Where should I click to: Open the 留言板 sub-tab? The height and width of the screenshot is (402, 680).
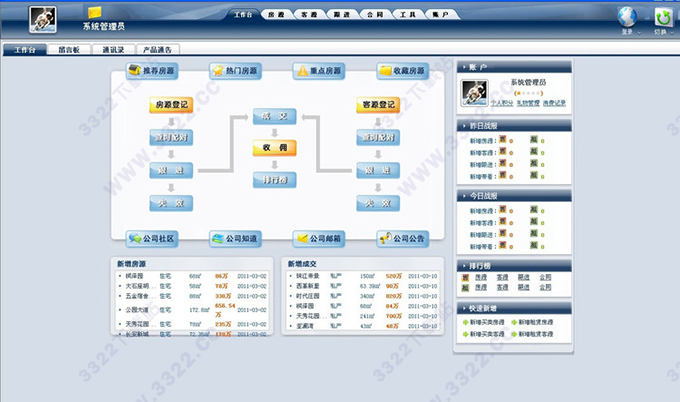click(69, 50)
